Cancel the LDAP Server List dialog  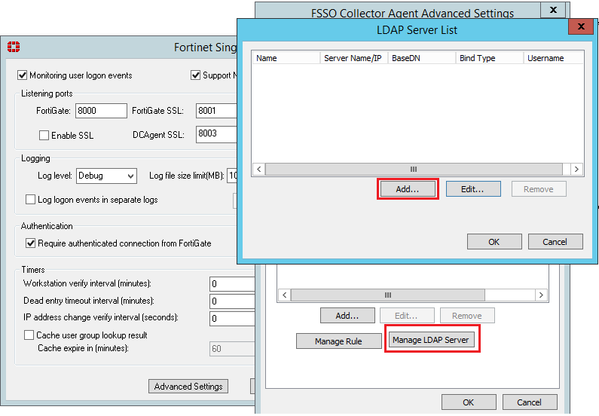pyautogui.click(x=555, y=242)
